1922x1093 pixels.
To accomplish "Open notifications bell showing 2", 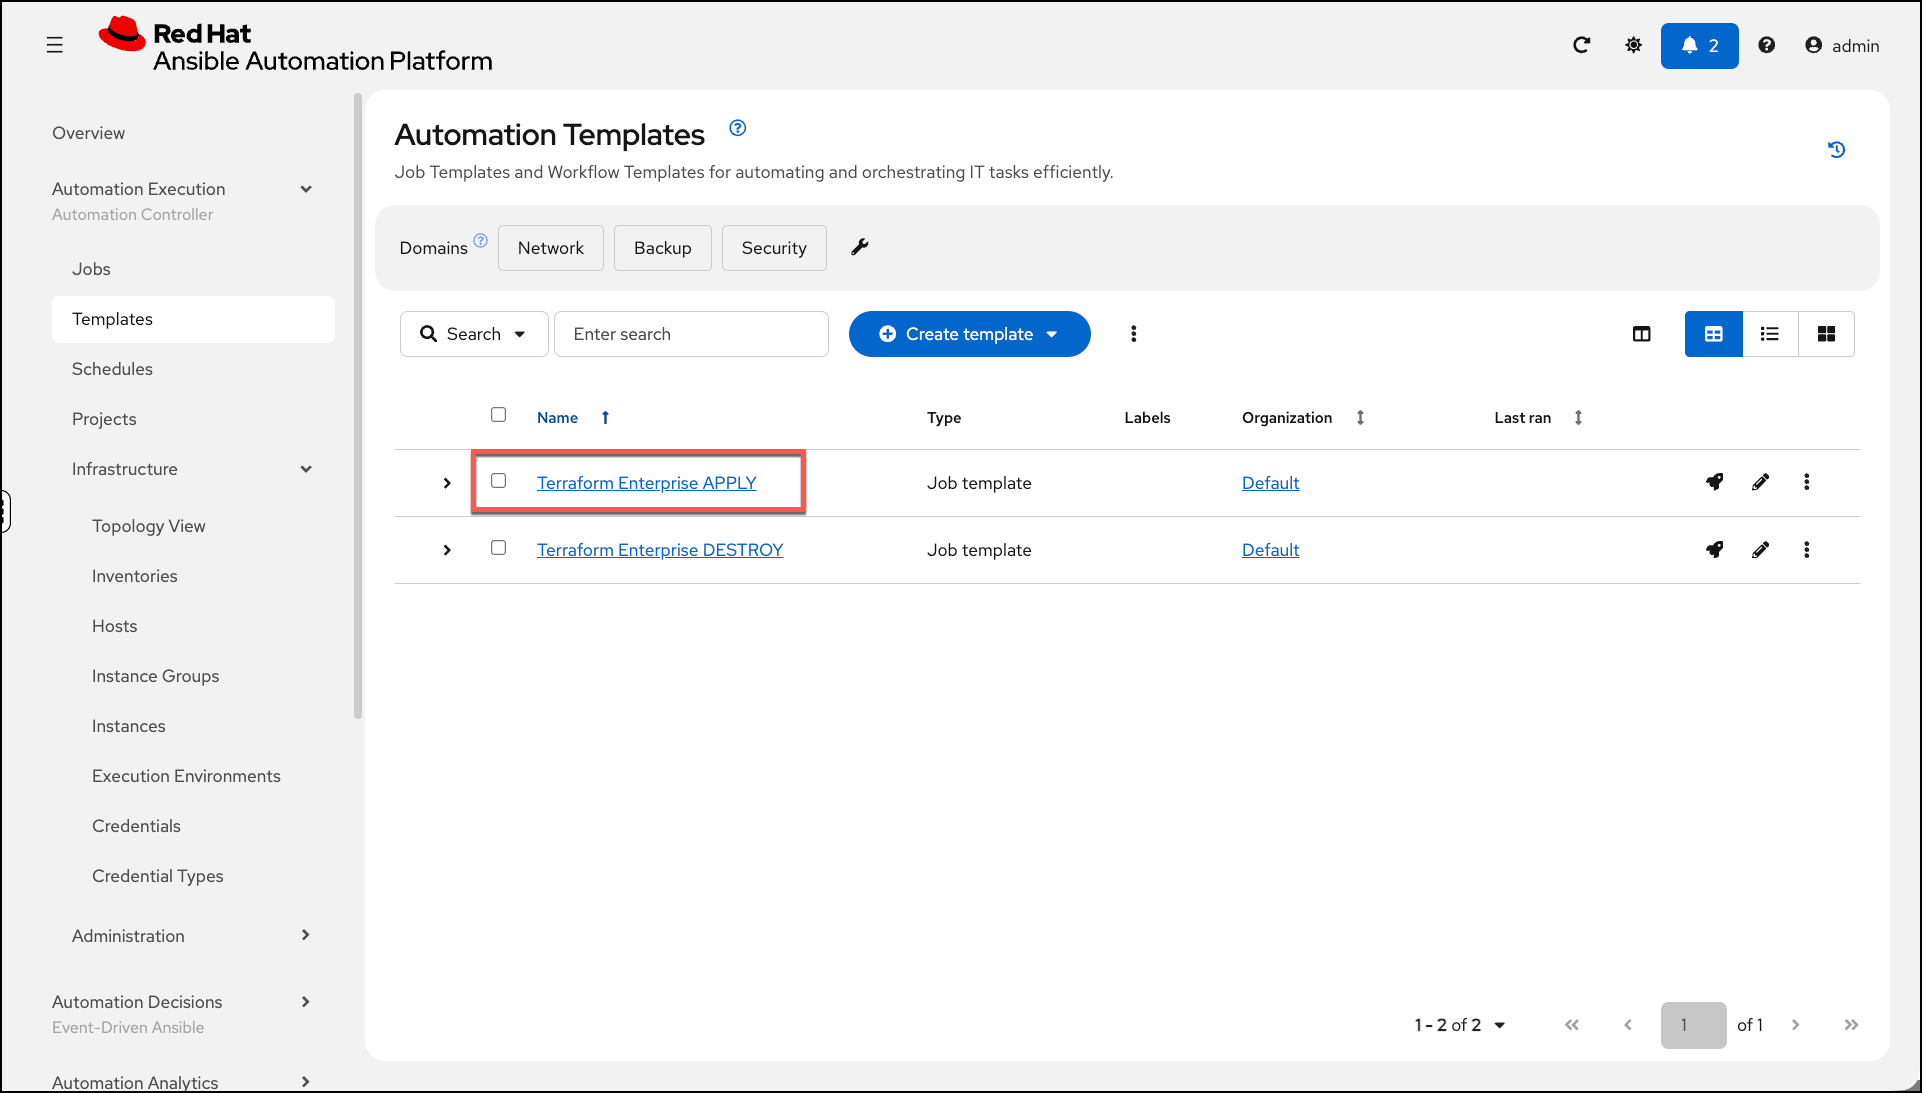I will [1699, 45].
